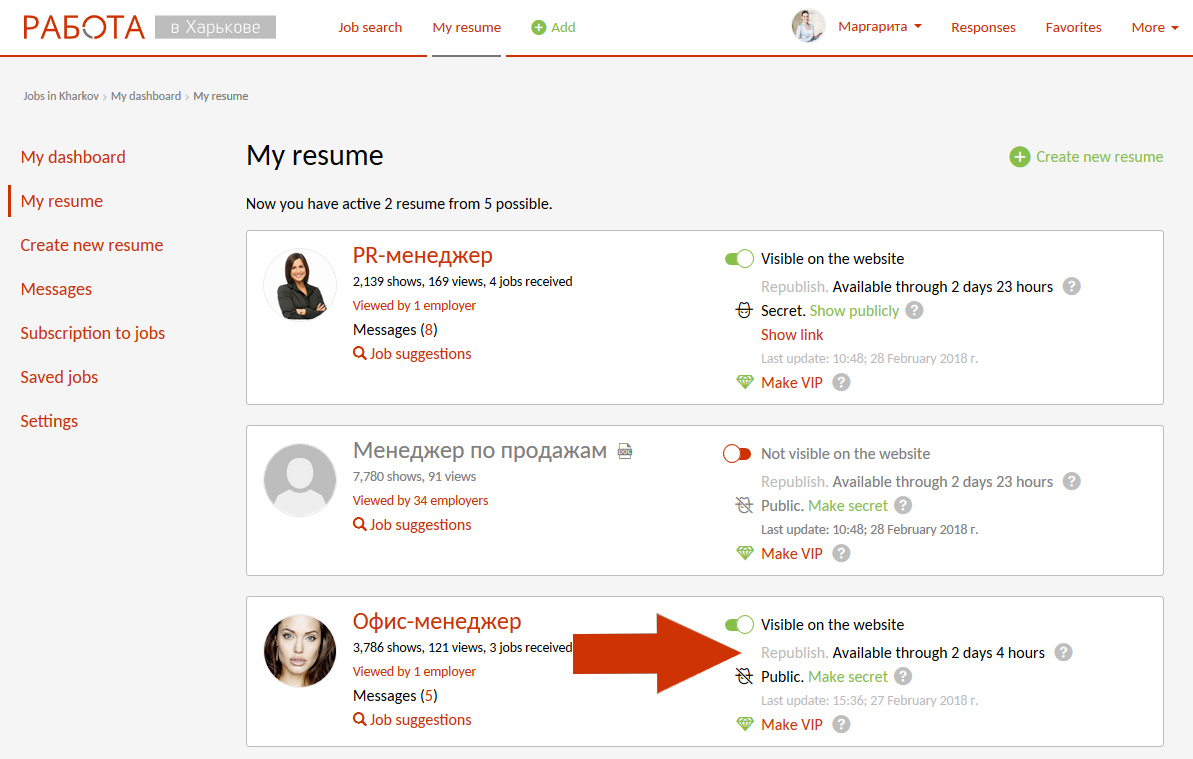The image size is (1193, 759).
Task: Click Make secret link for Офис-менеджер
Action: (848, 676)
